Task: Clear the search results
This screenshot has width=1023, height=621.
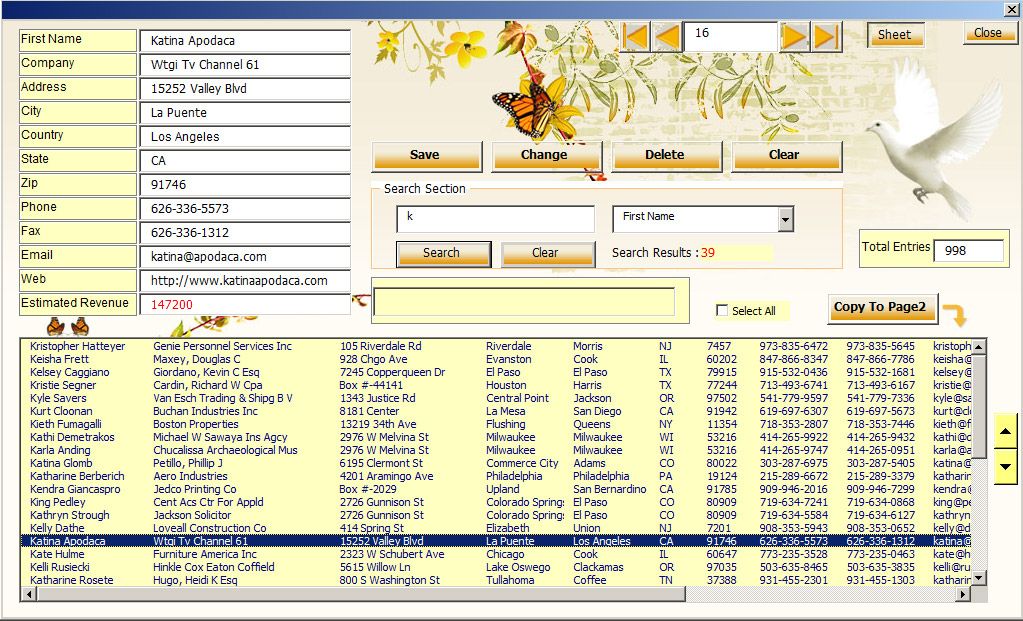Action: coord(547,254)
